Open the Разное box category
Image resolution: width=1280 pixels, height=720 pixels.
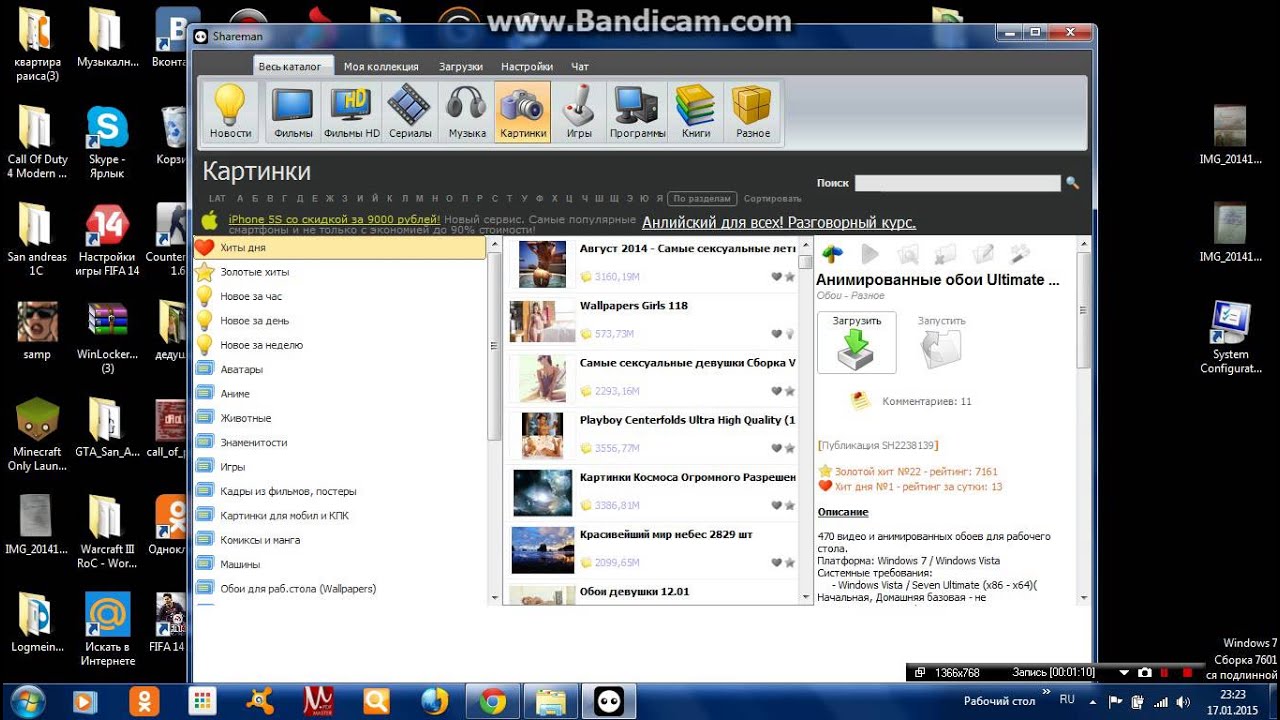[753, 111]
